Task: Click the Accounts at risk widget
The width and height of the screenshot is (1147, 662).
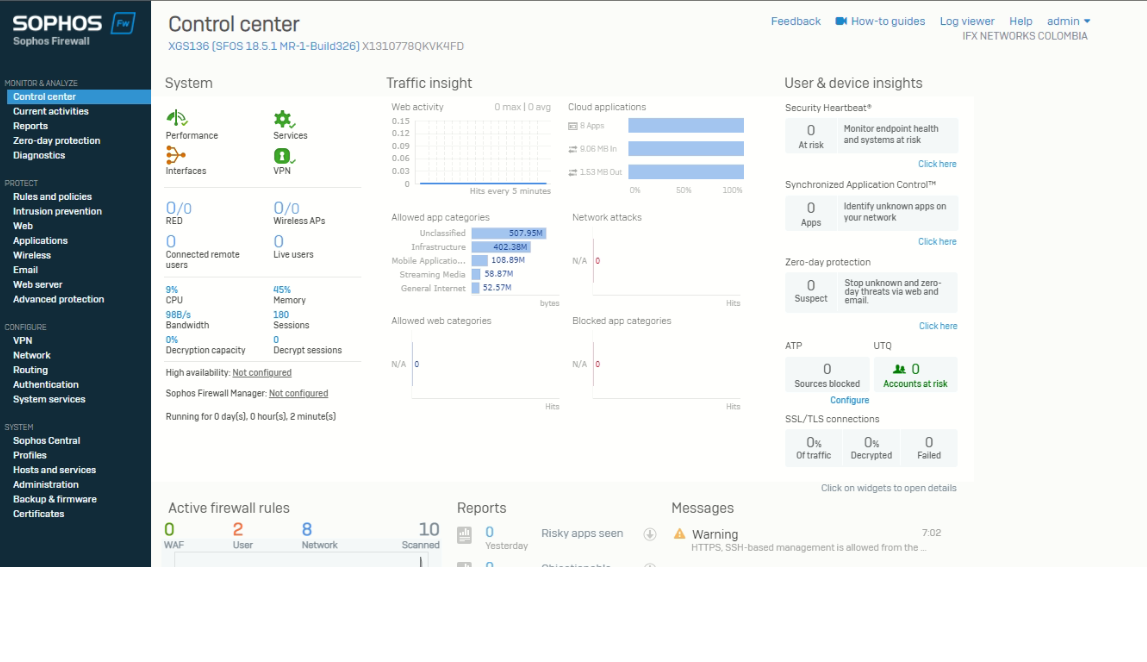Action: pos(914,374)
